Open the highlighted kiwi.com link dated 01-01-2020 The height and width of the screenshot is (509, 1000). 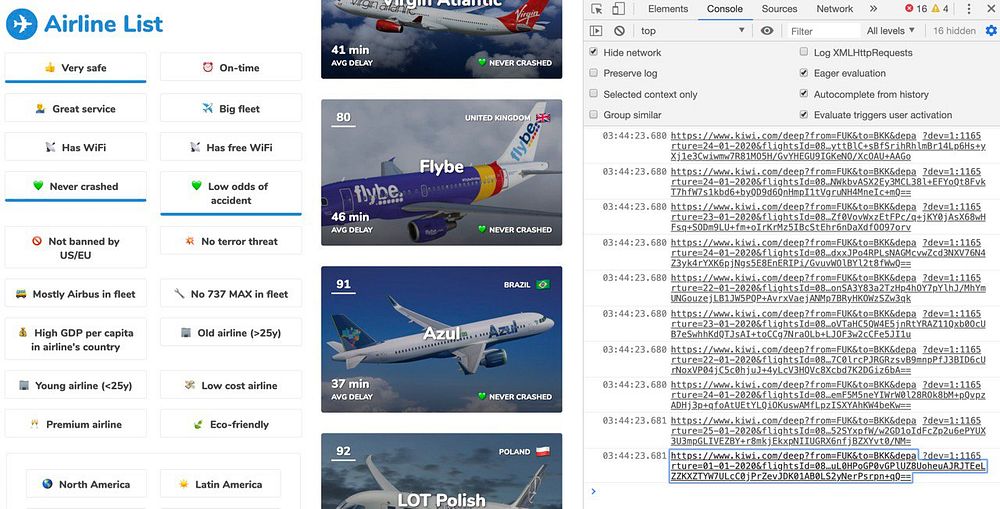[828, 466]
